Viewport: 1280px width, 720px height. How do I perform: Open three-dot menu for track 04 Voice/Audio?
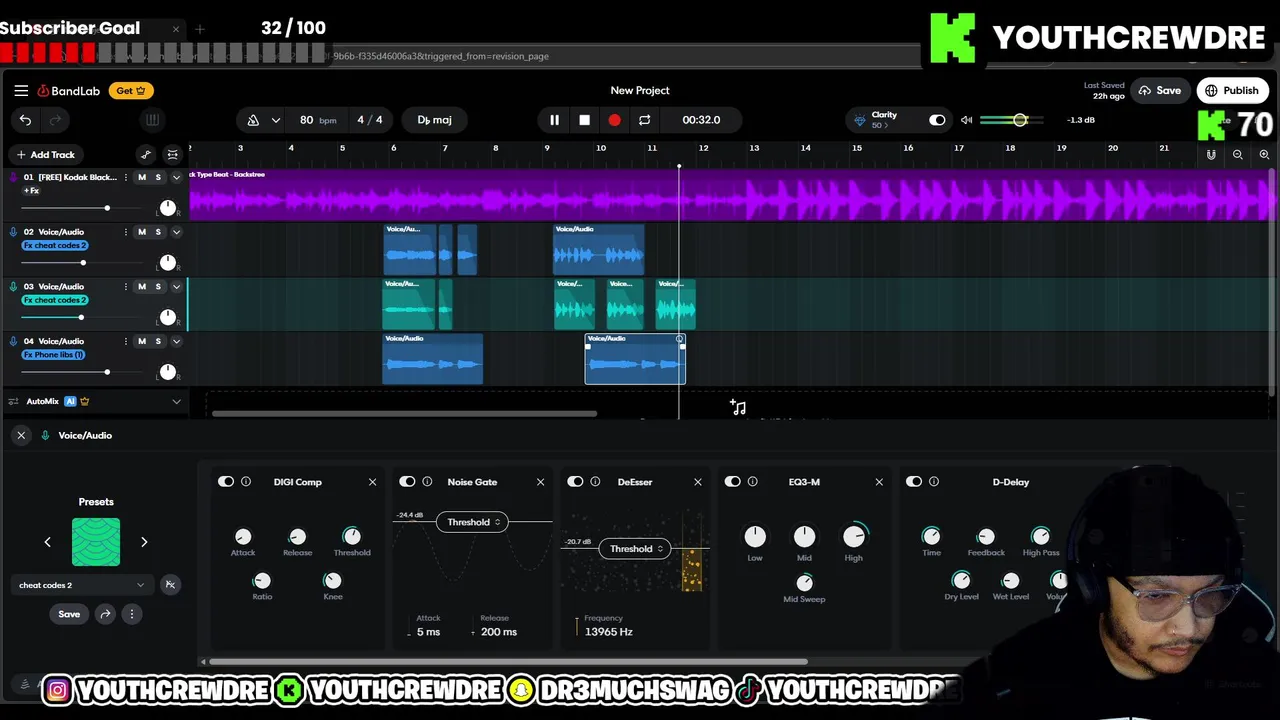point(125,341)
